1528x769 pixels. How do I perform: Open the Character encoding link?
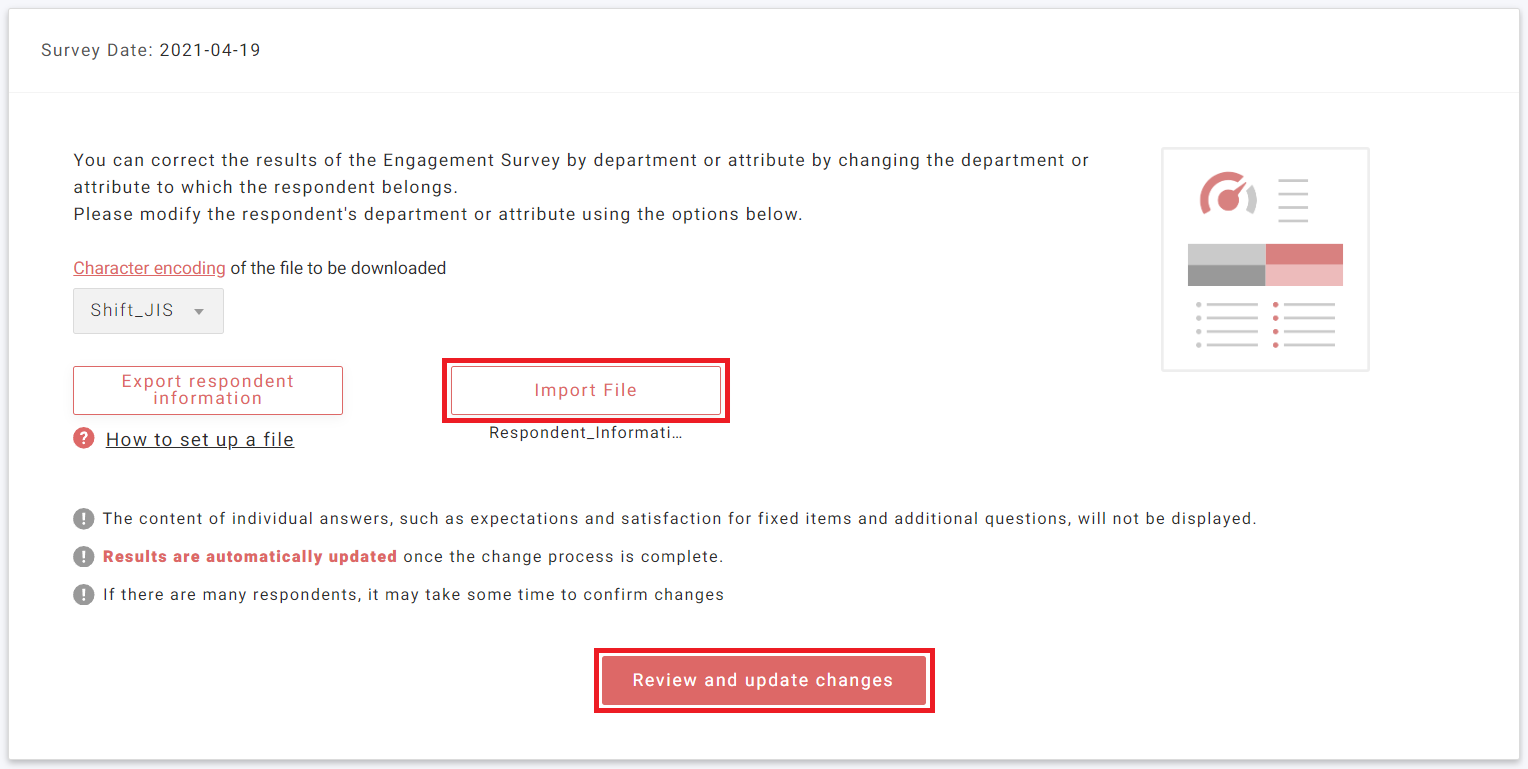tap(149, 268)
